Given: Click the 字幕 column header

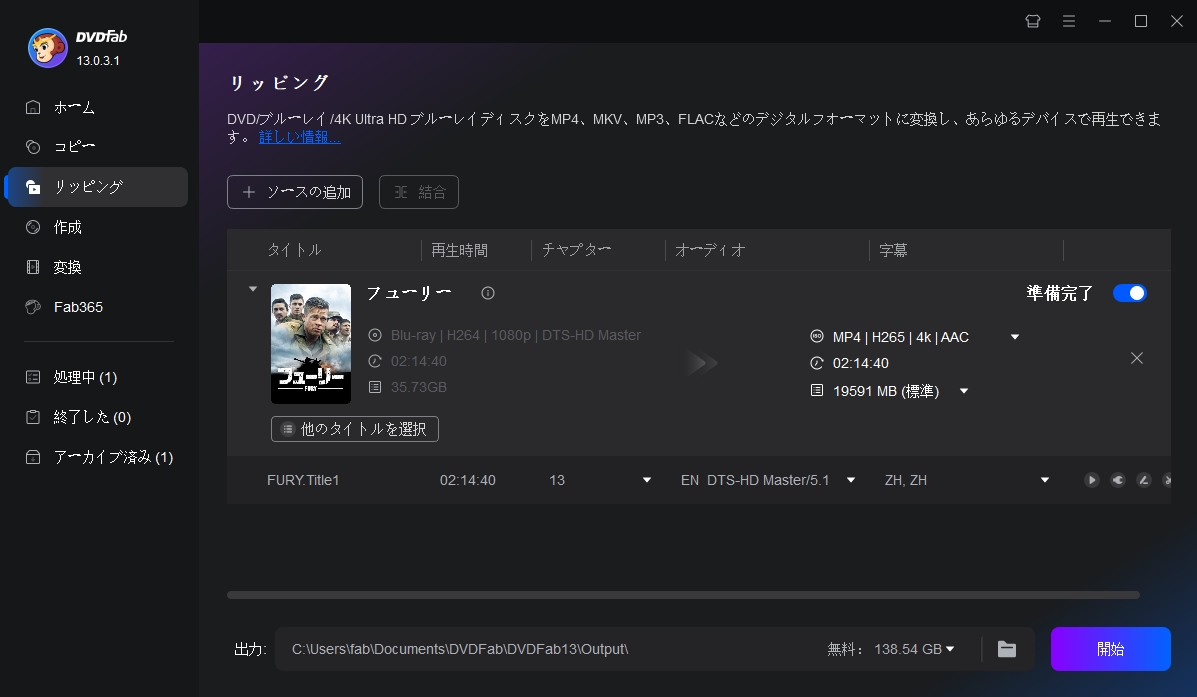Looking at the screenshot, I should [x=893, y=250].
